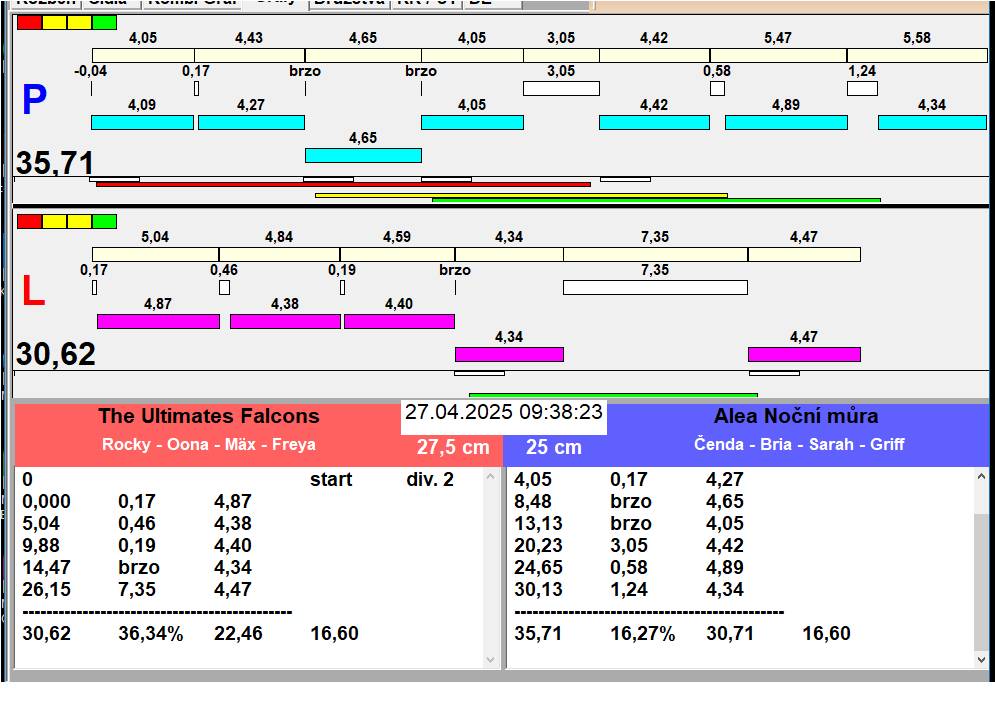This screenshot has height=716, width=995.
Task: Click the large 35,71 total time
Action: [55, 163]
